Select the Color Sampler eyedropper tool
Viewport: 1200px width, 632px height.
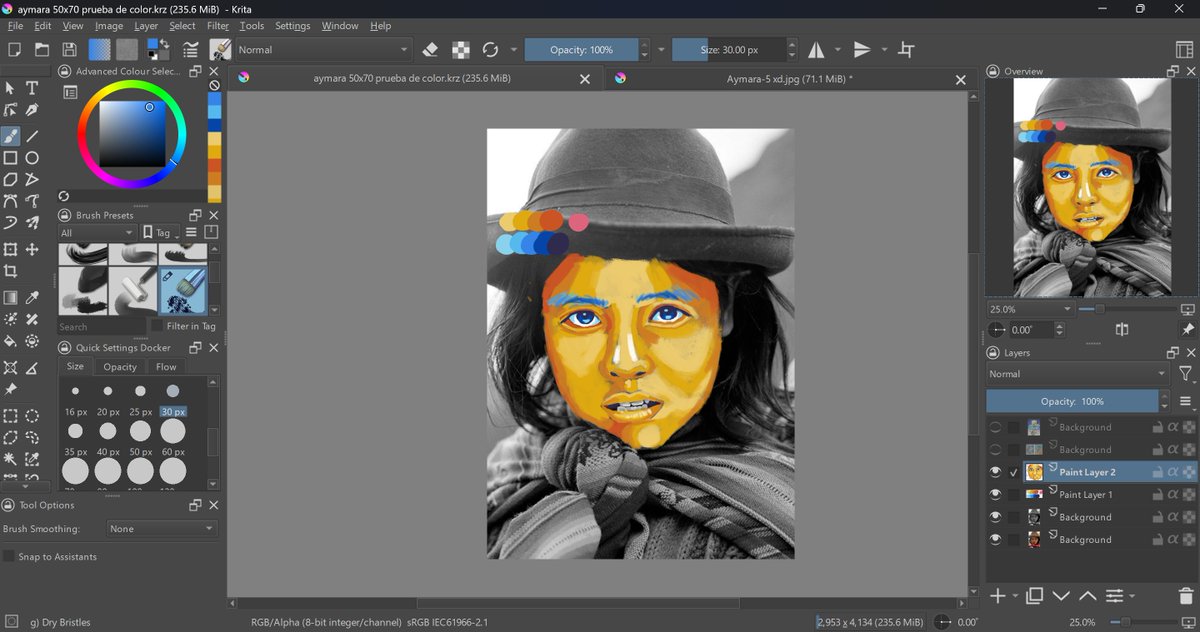click(x=32, y=298)
